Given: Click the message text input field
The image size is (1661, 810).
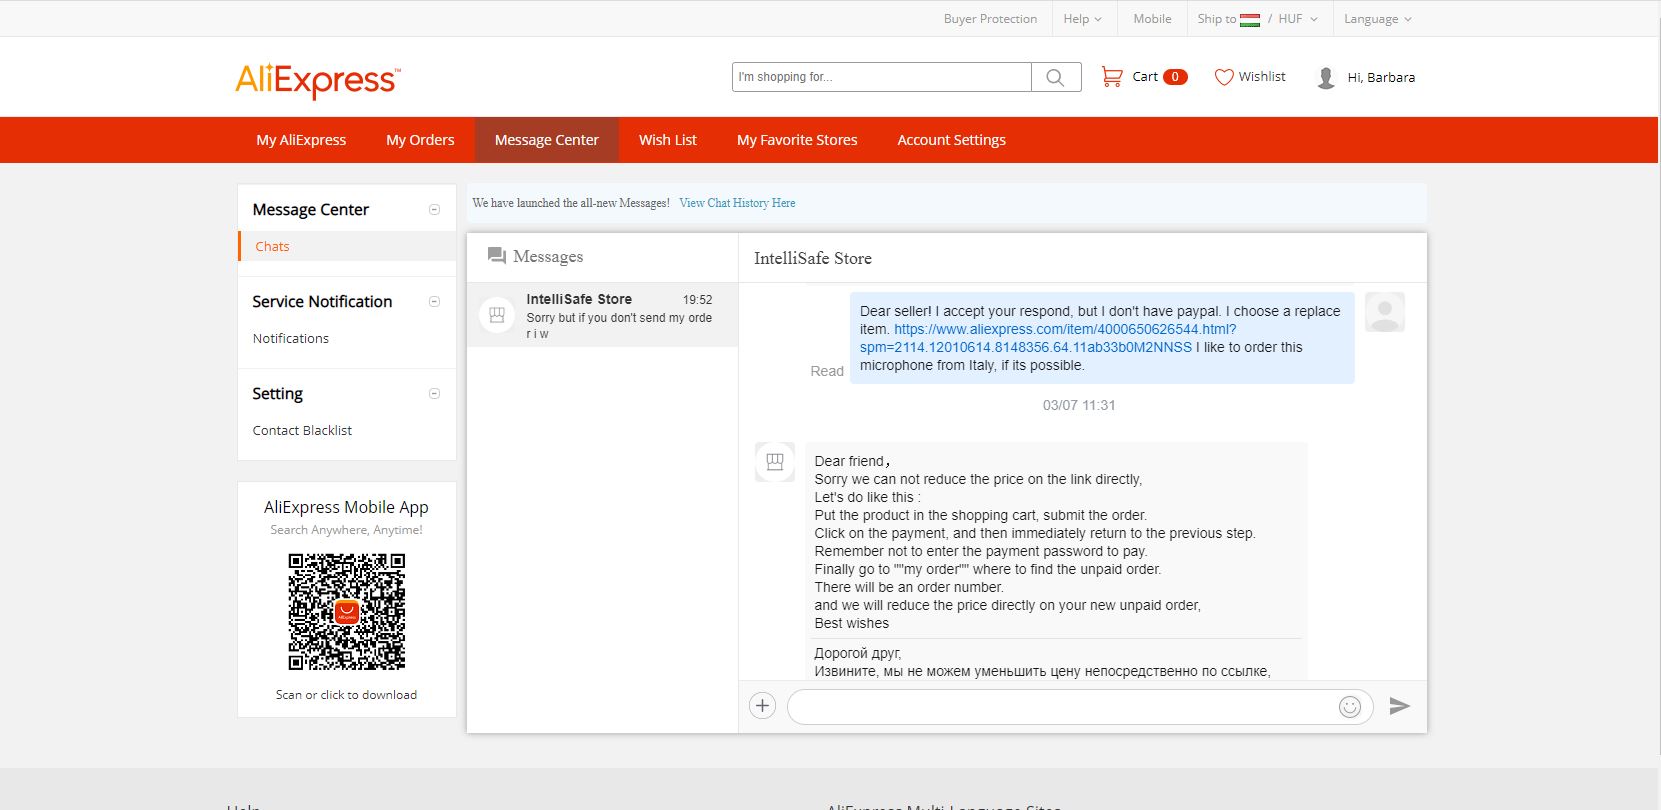Looking at the screenshot, I should coord(1060,707).
